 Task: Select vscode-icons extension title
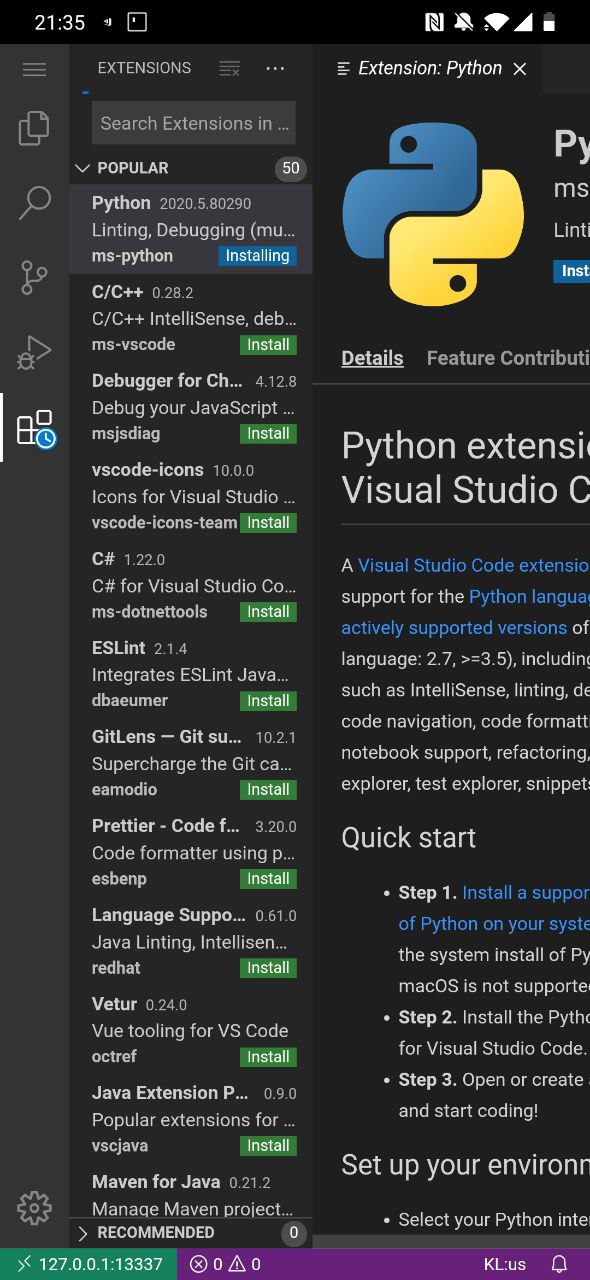click(147, 470)
